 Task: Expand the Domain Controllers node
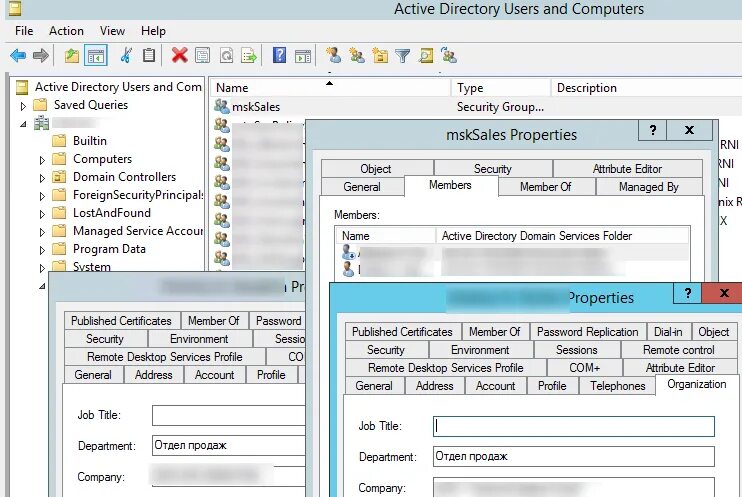point(42,178)
